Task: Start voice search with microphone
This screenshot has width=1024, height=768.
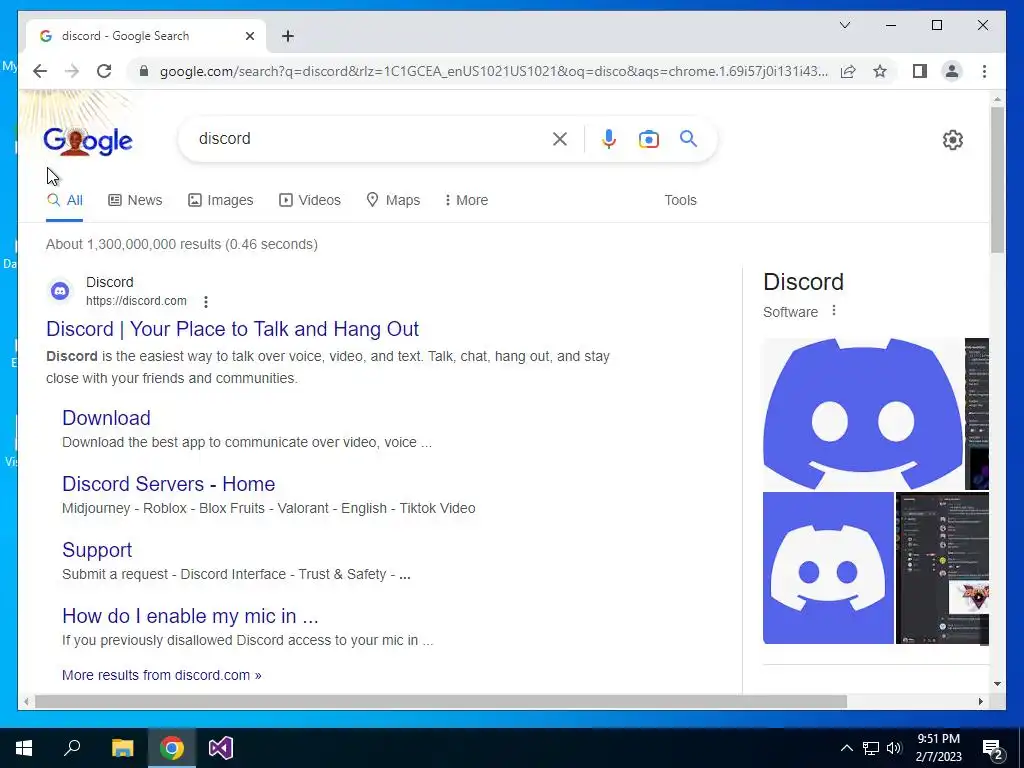Action: (609, 138)
